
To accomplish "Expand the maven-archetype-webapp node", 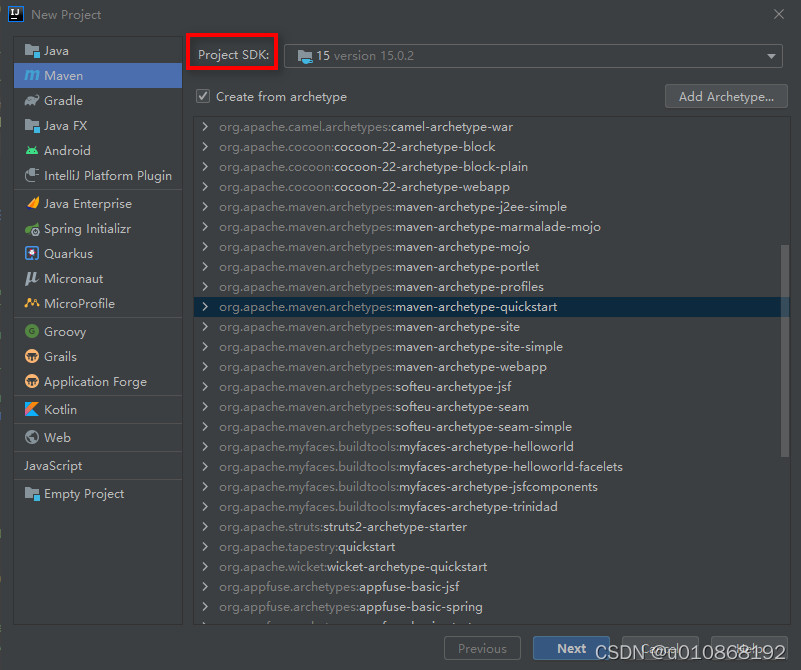I will click(x=205, y=367).
